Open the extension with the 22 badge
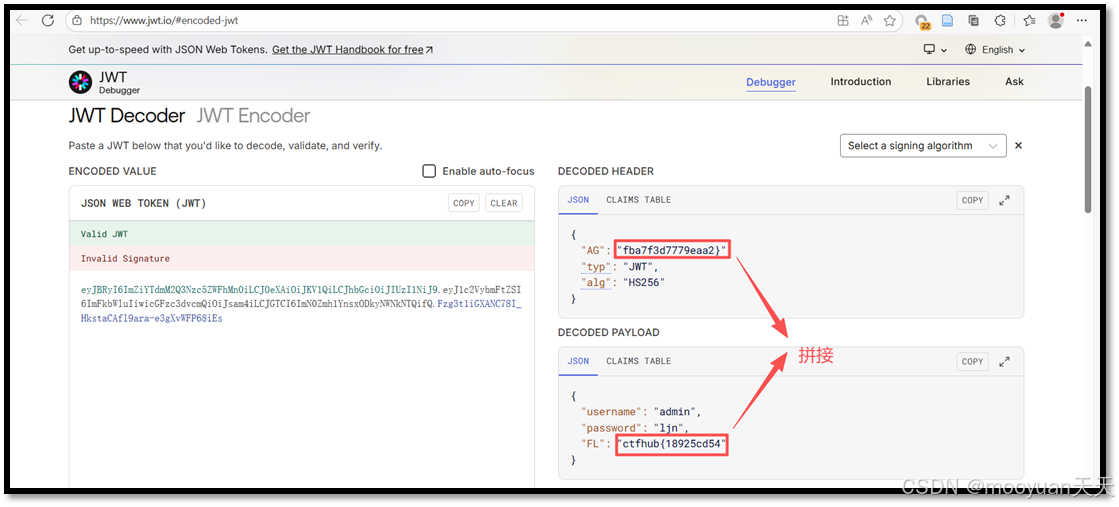This screenshot has width=1119, height=507. pos(922,21)
